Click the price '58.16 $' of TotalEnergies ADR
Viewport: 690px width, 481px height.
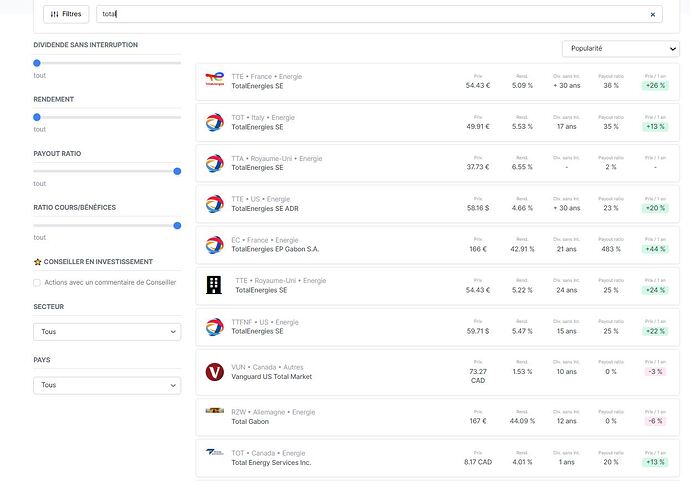coord(478,208)
